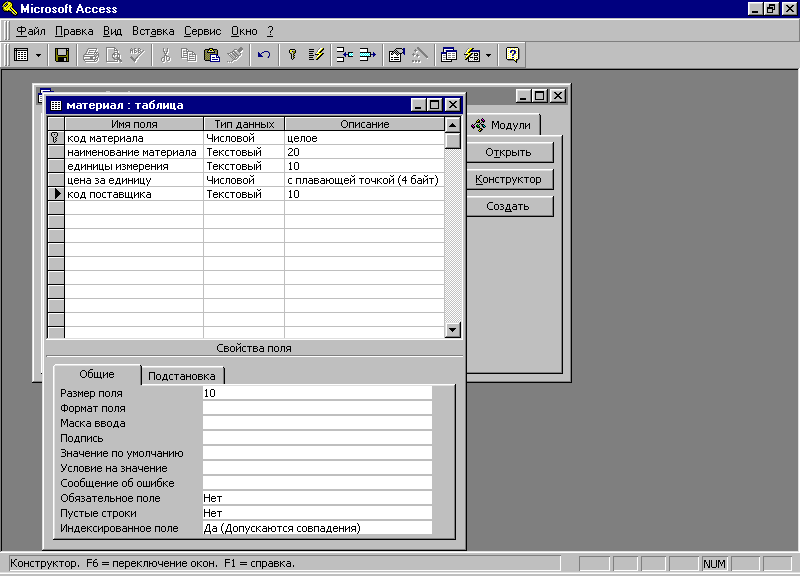The image size is (800, 576).
Task: Click the 'с плавающей точкой (4 байт)' description
Action: coord(364,180)
